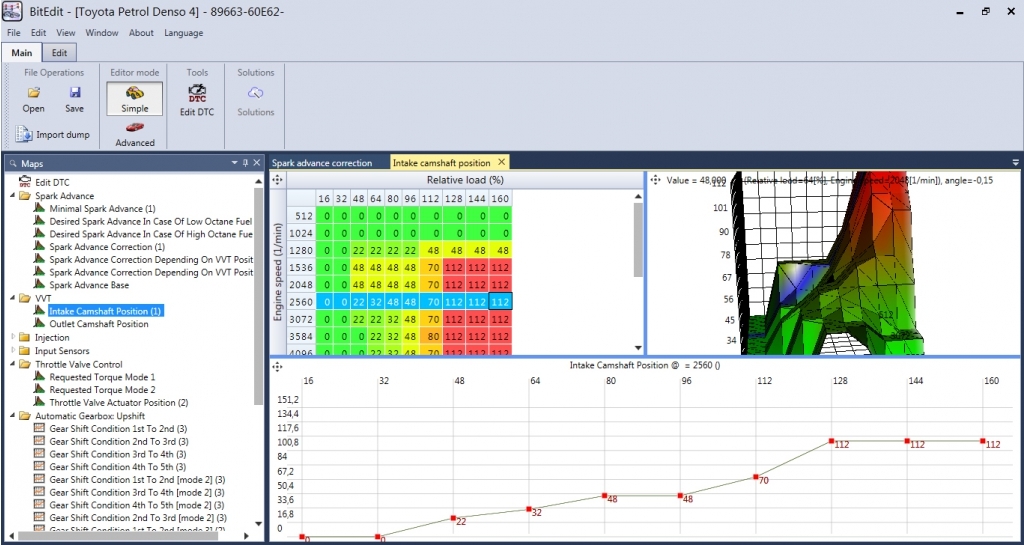The height and width of the screenshot is (545, 1024).
Task: Click Maps tree horizontal scroll right arrow
Action: (x=246, y=536)
